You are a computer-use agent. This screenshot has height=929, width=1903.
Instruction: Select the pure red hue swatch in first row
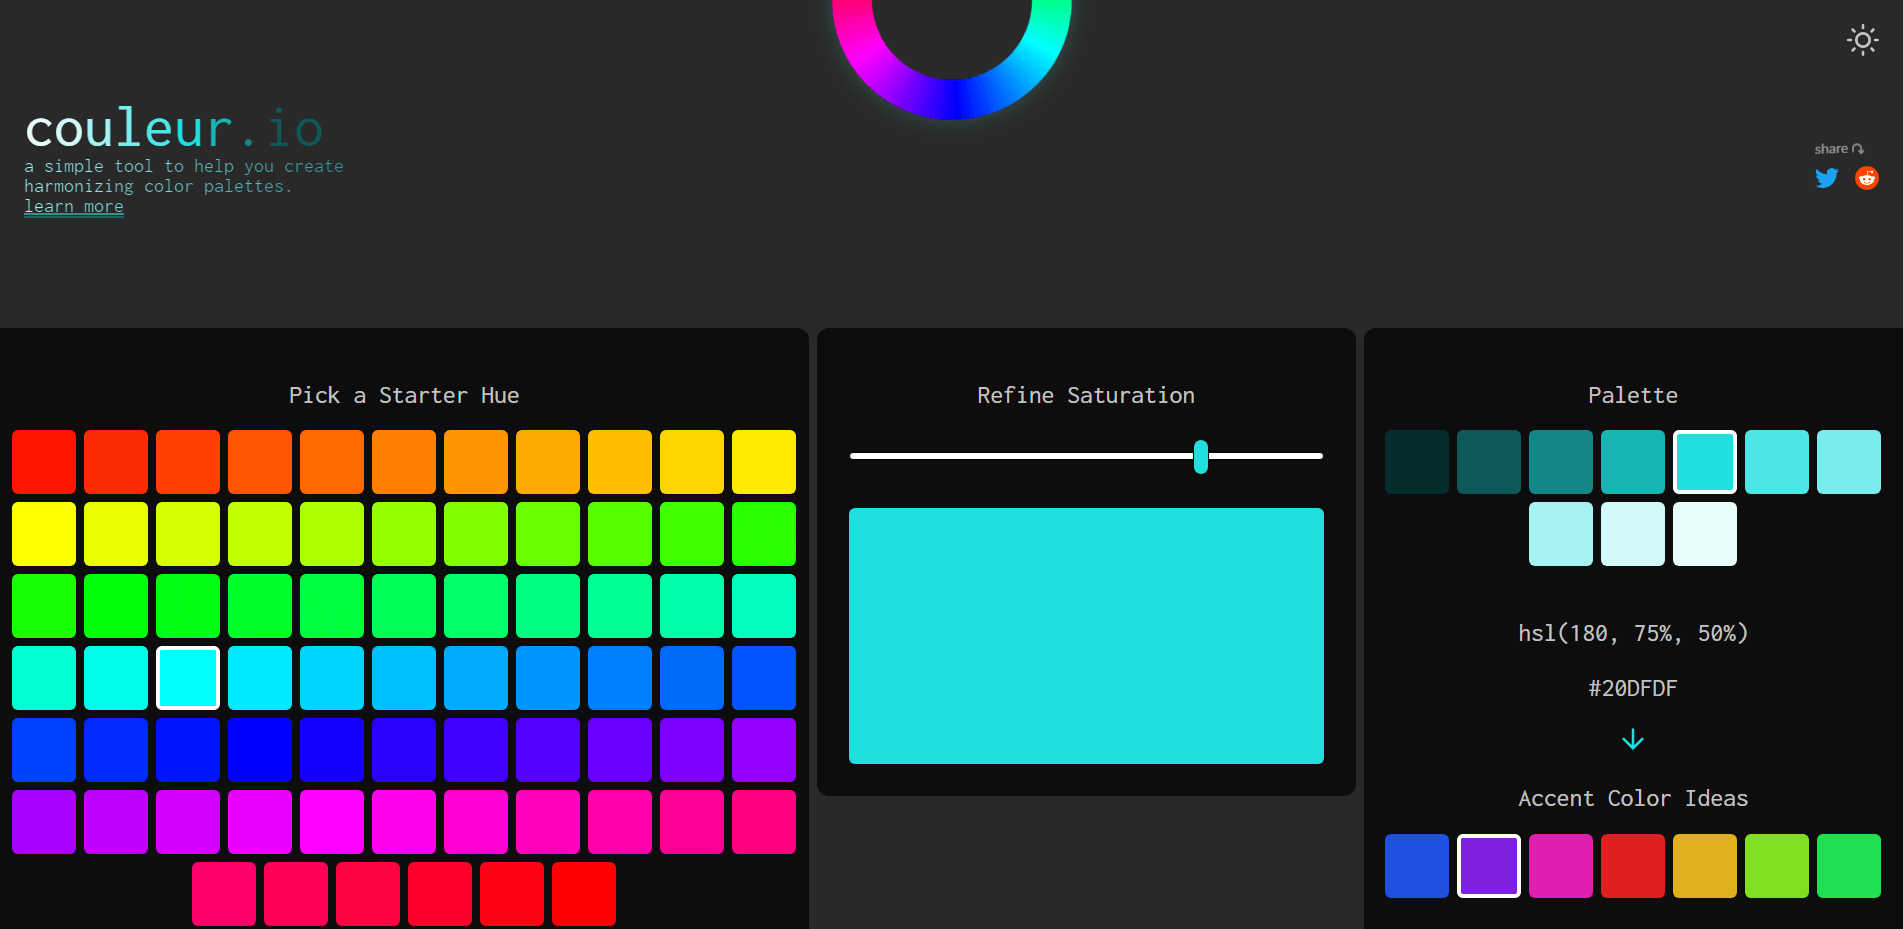coord(44,462)
